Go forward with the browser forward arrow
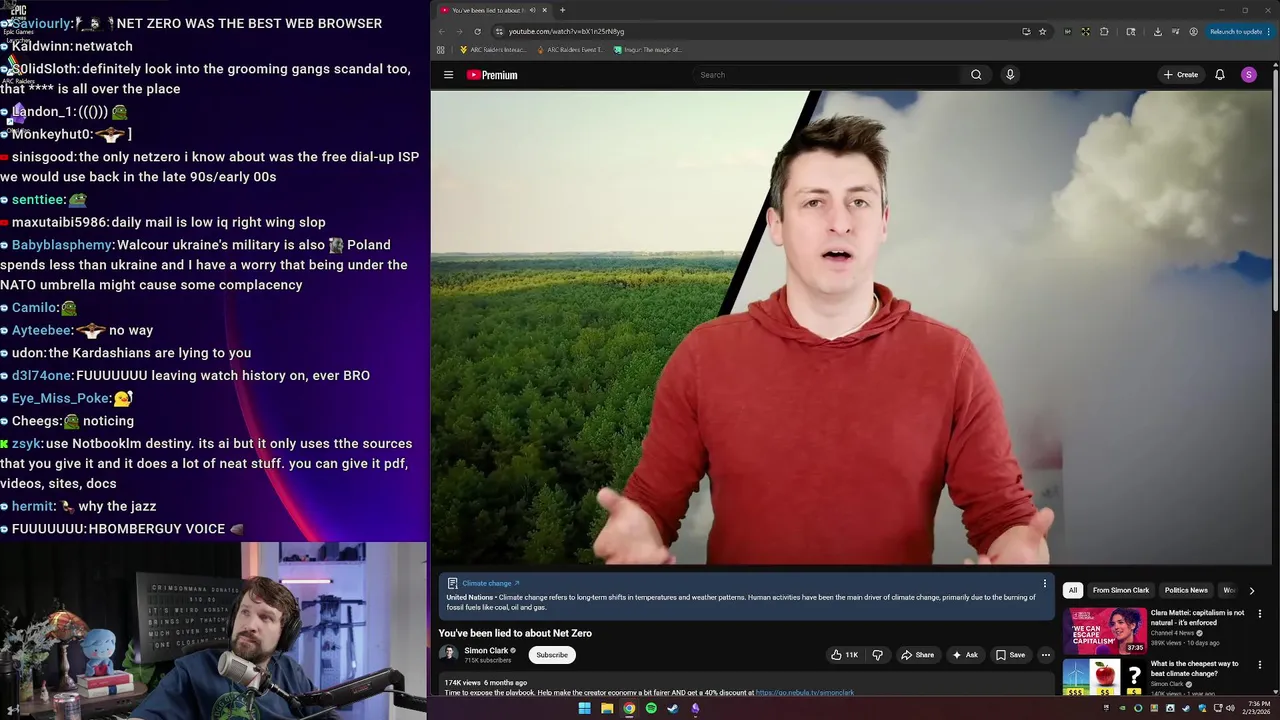 459,31
